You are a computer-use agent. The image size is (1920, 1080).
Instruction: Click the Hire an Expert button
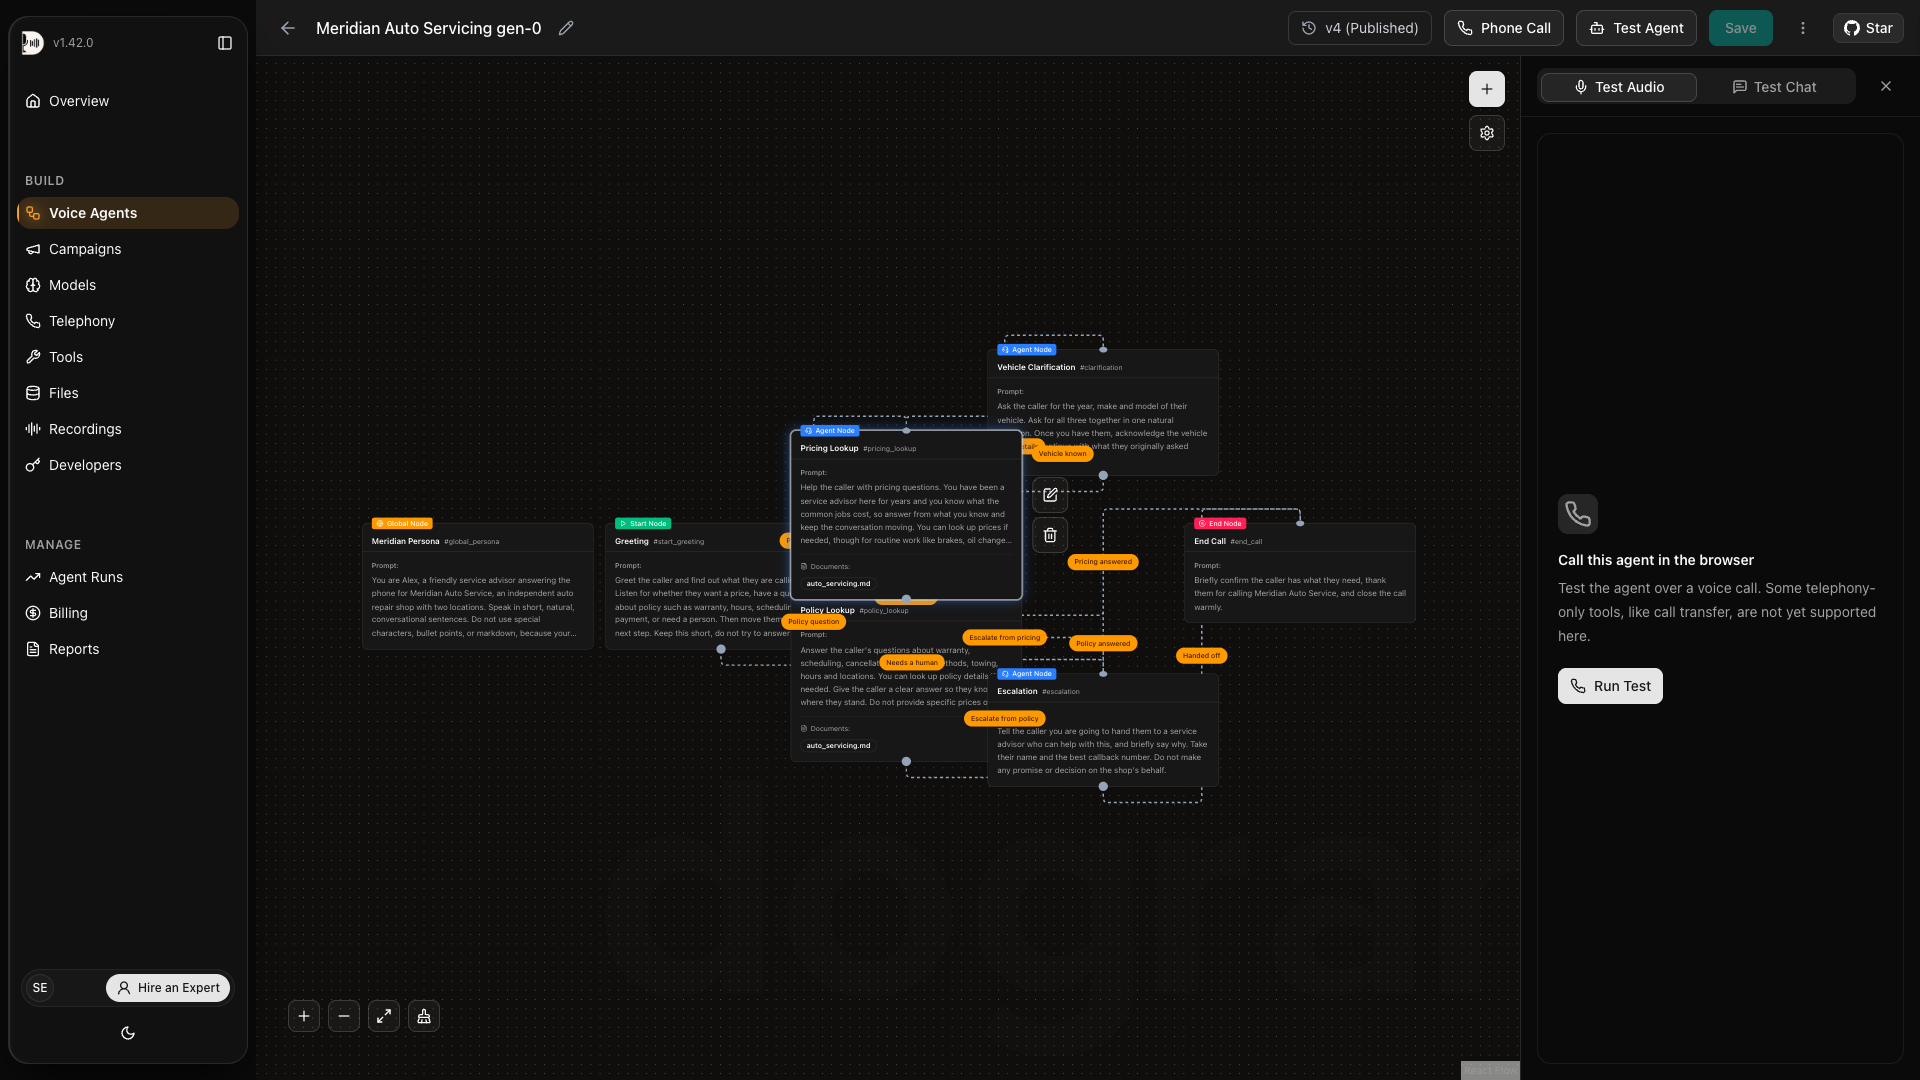pos(168,988)
